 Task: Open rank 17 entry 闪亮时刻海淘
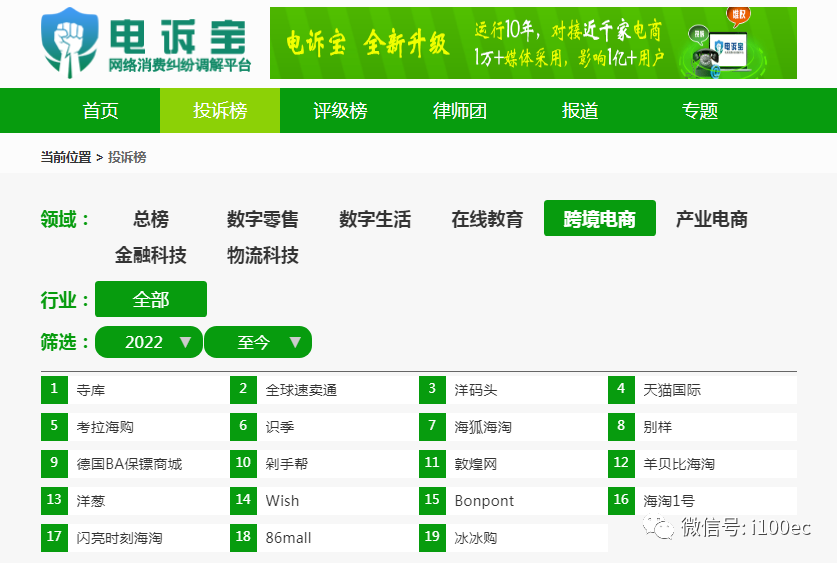pyautogui.click(x=135, y=538)
